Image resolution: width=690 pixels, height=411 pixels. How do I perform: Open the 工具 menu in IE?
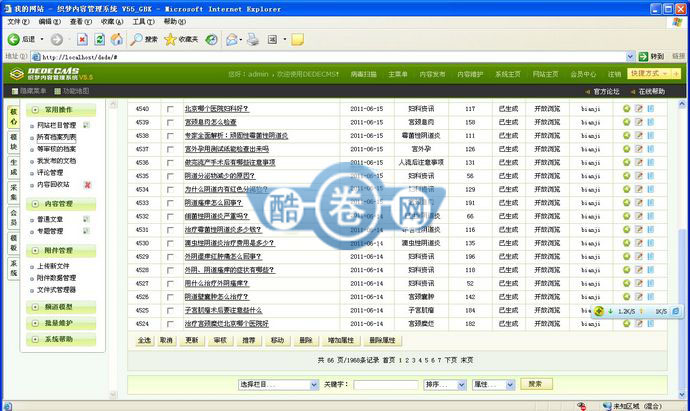tap(143, 22)
